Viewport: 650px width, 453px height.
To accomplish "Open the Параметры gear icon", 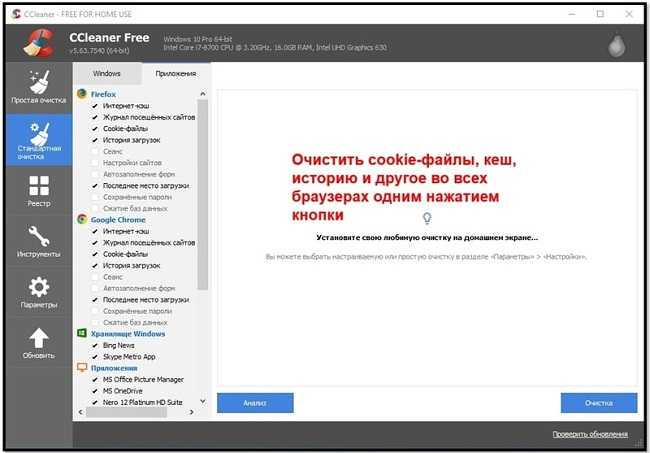I will (x=39, y=287).
